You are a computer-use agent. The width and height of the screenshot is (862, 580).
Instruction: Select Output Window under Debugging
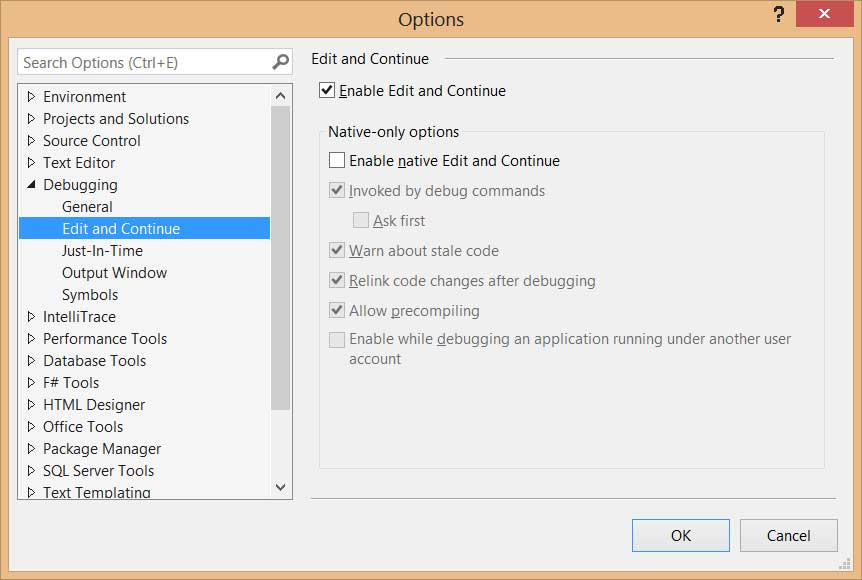[114, 273]
